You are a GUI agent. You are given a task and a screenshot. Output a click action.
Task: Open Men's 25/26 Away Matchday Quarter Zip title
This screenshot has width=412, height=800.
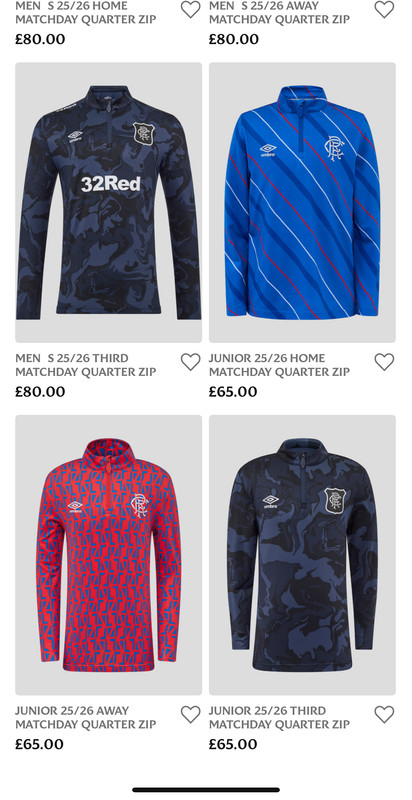click(x=279, y=13)
